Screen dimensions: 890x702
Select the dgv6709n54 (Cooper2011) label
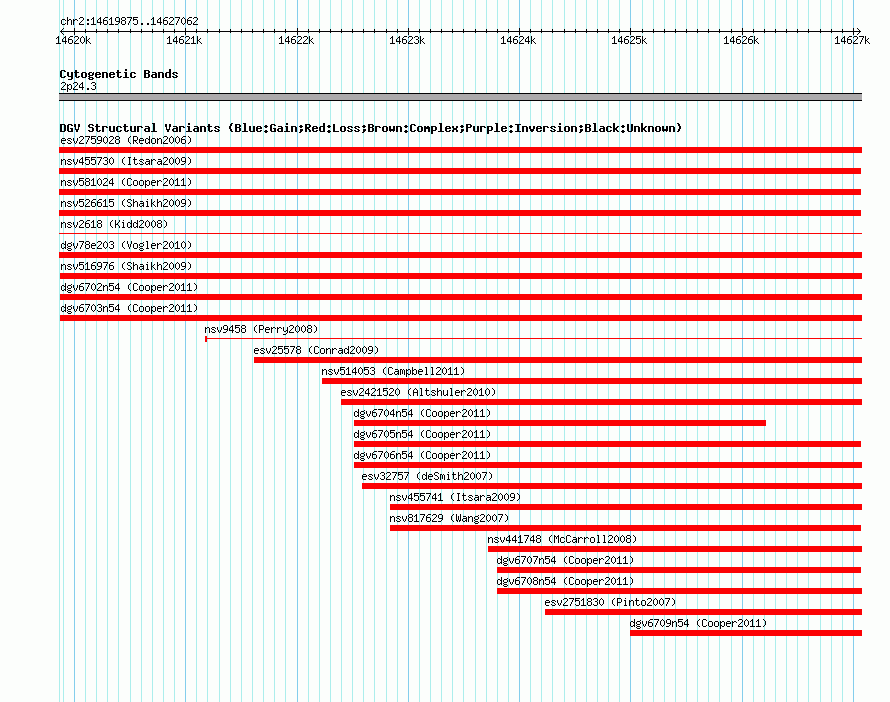(x=698, y=623)
